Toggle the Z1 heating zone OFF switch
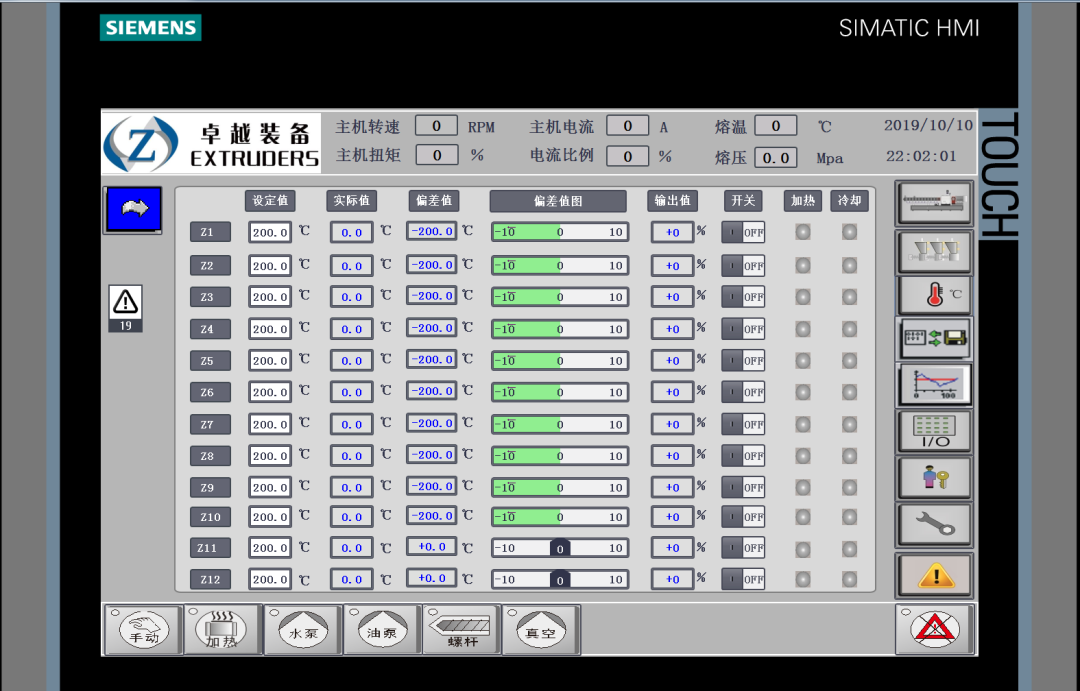The width and height of the screenshot is (1080, 691). tap(743, 232)
